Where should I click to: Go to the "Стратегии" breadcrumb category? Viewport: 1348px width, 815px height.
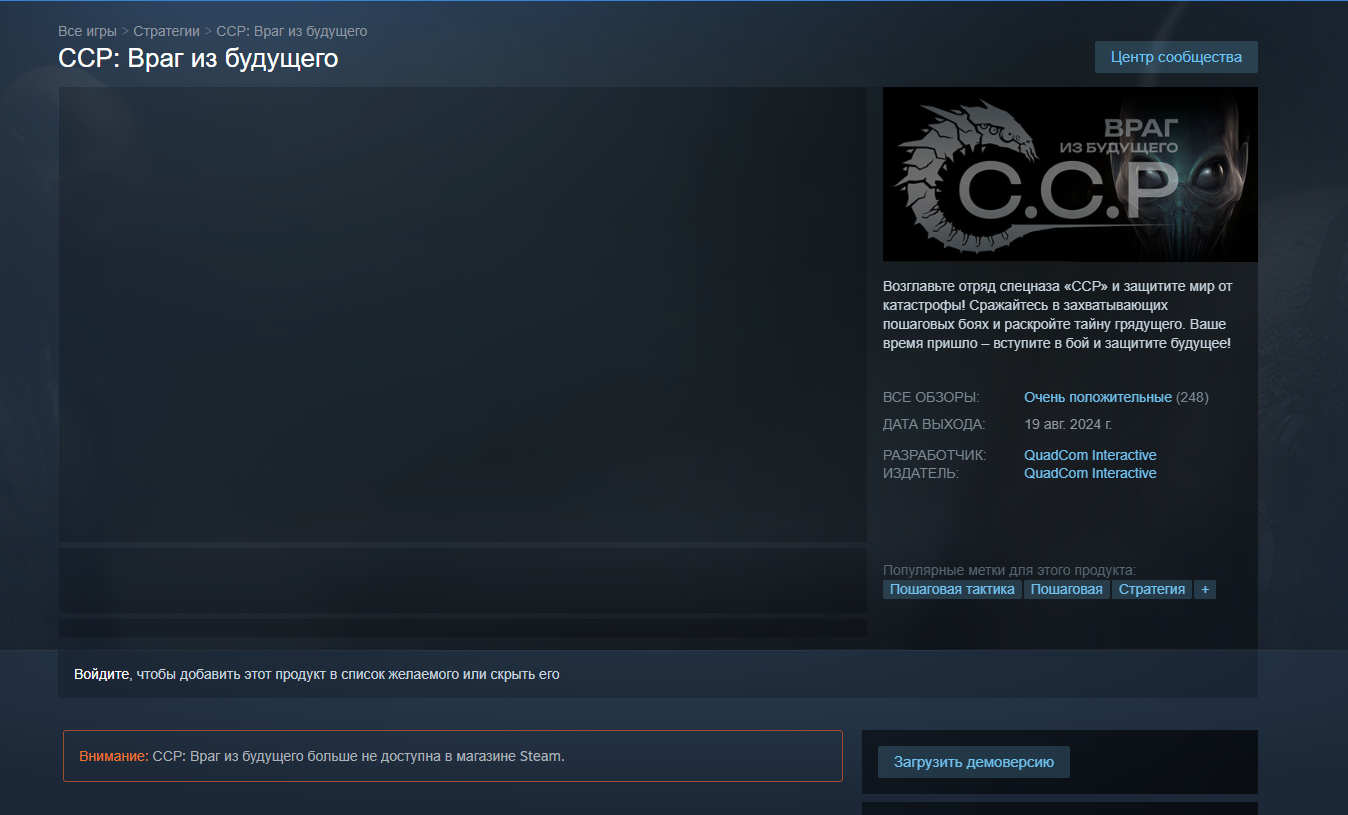pyautogui.click(x=167, y=31)
